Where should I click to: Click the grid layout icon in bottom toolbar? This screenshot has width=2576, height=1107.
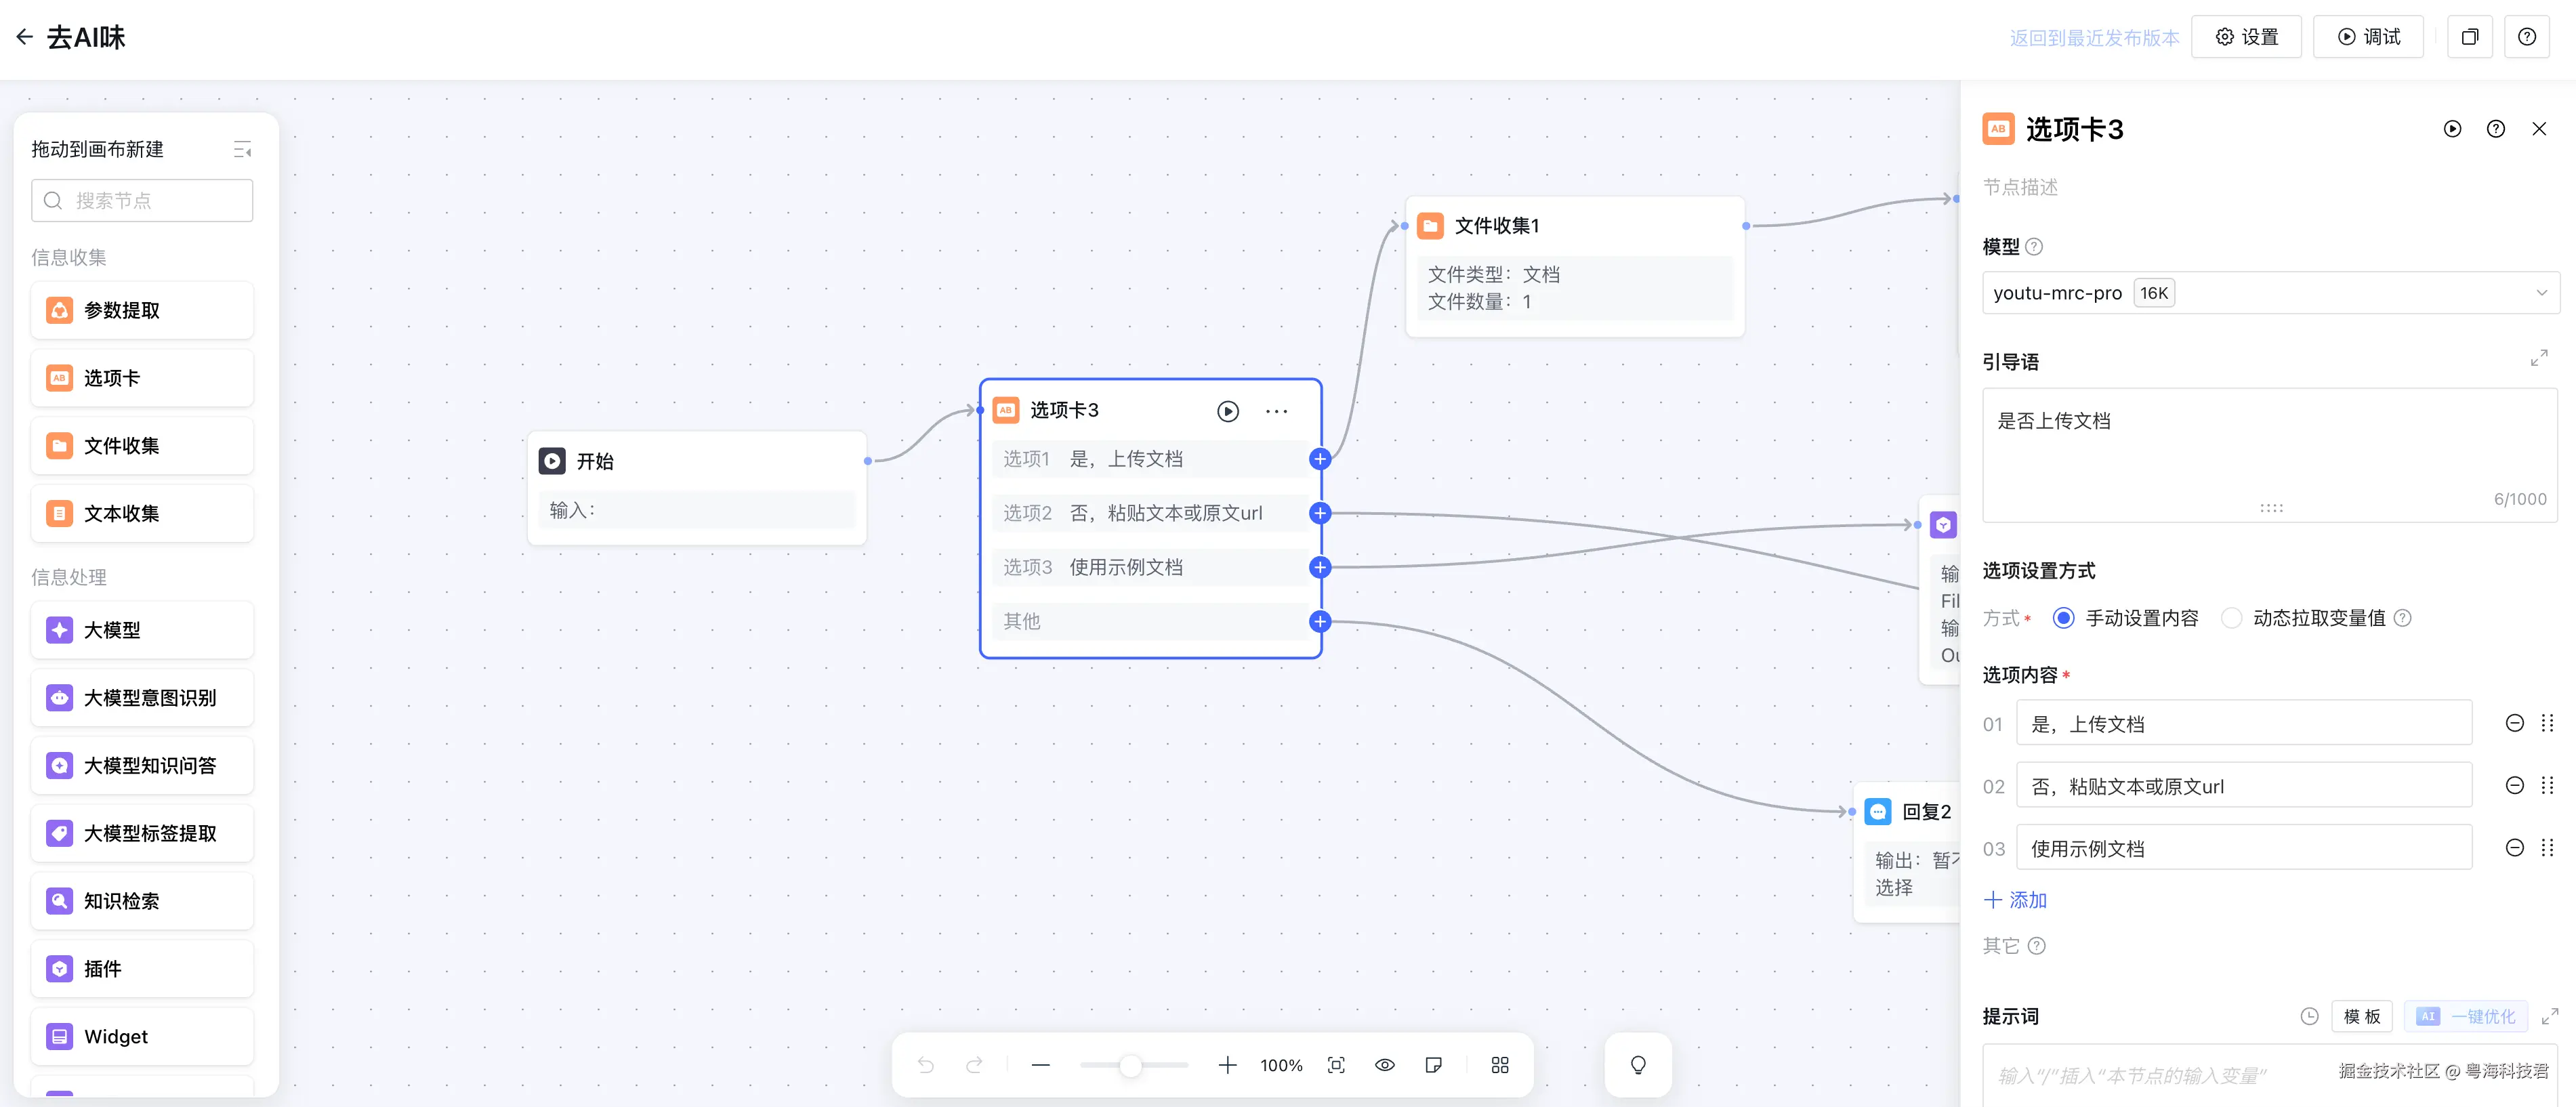[1499, 1065]
